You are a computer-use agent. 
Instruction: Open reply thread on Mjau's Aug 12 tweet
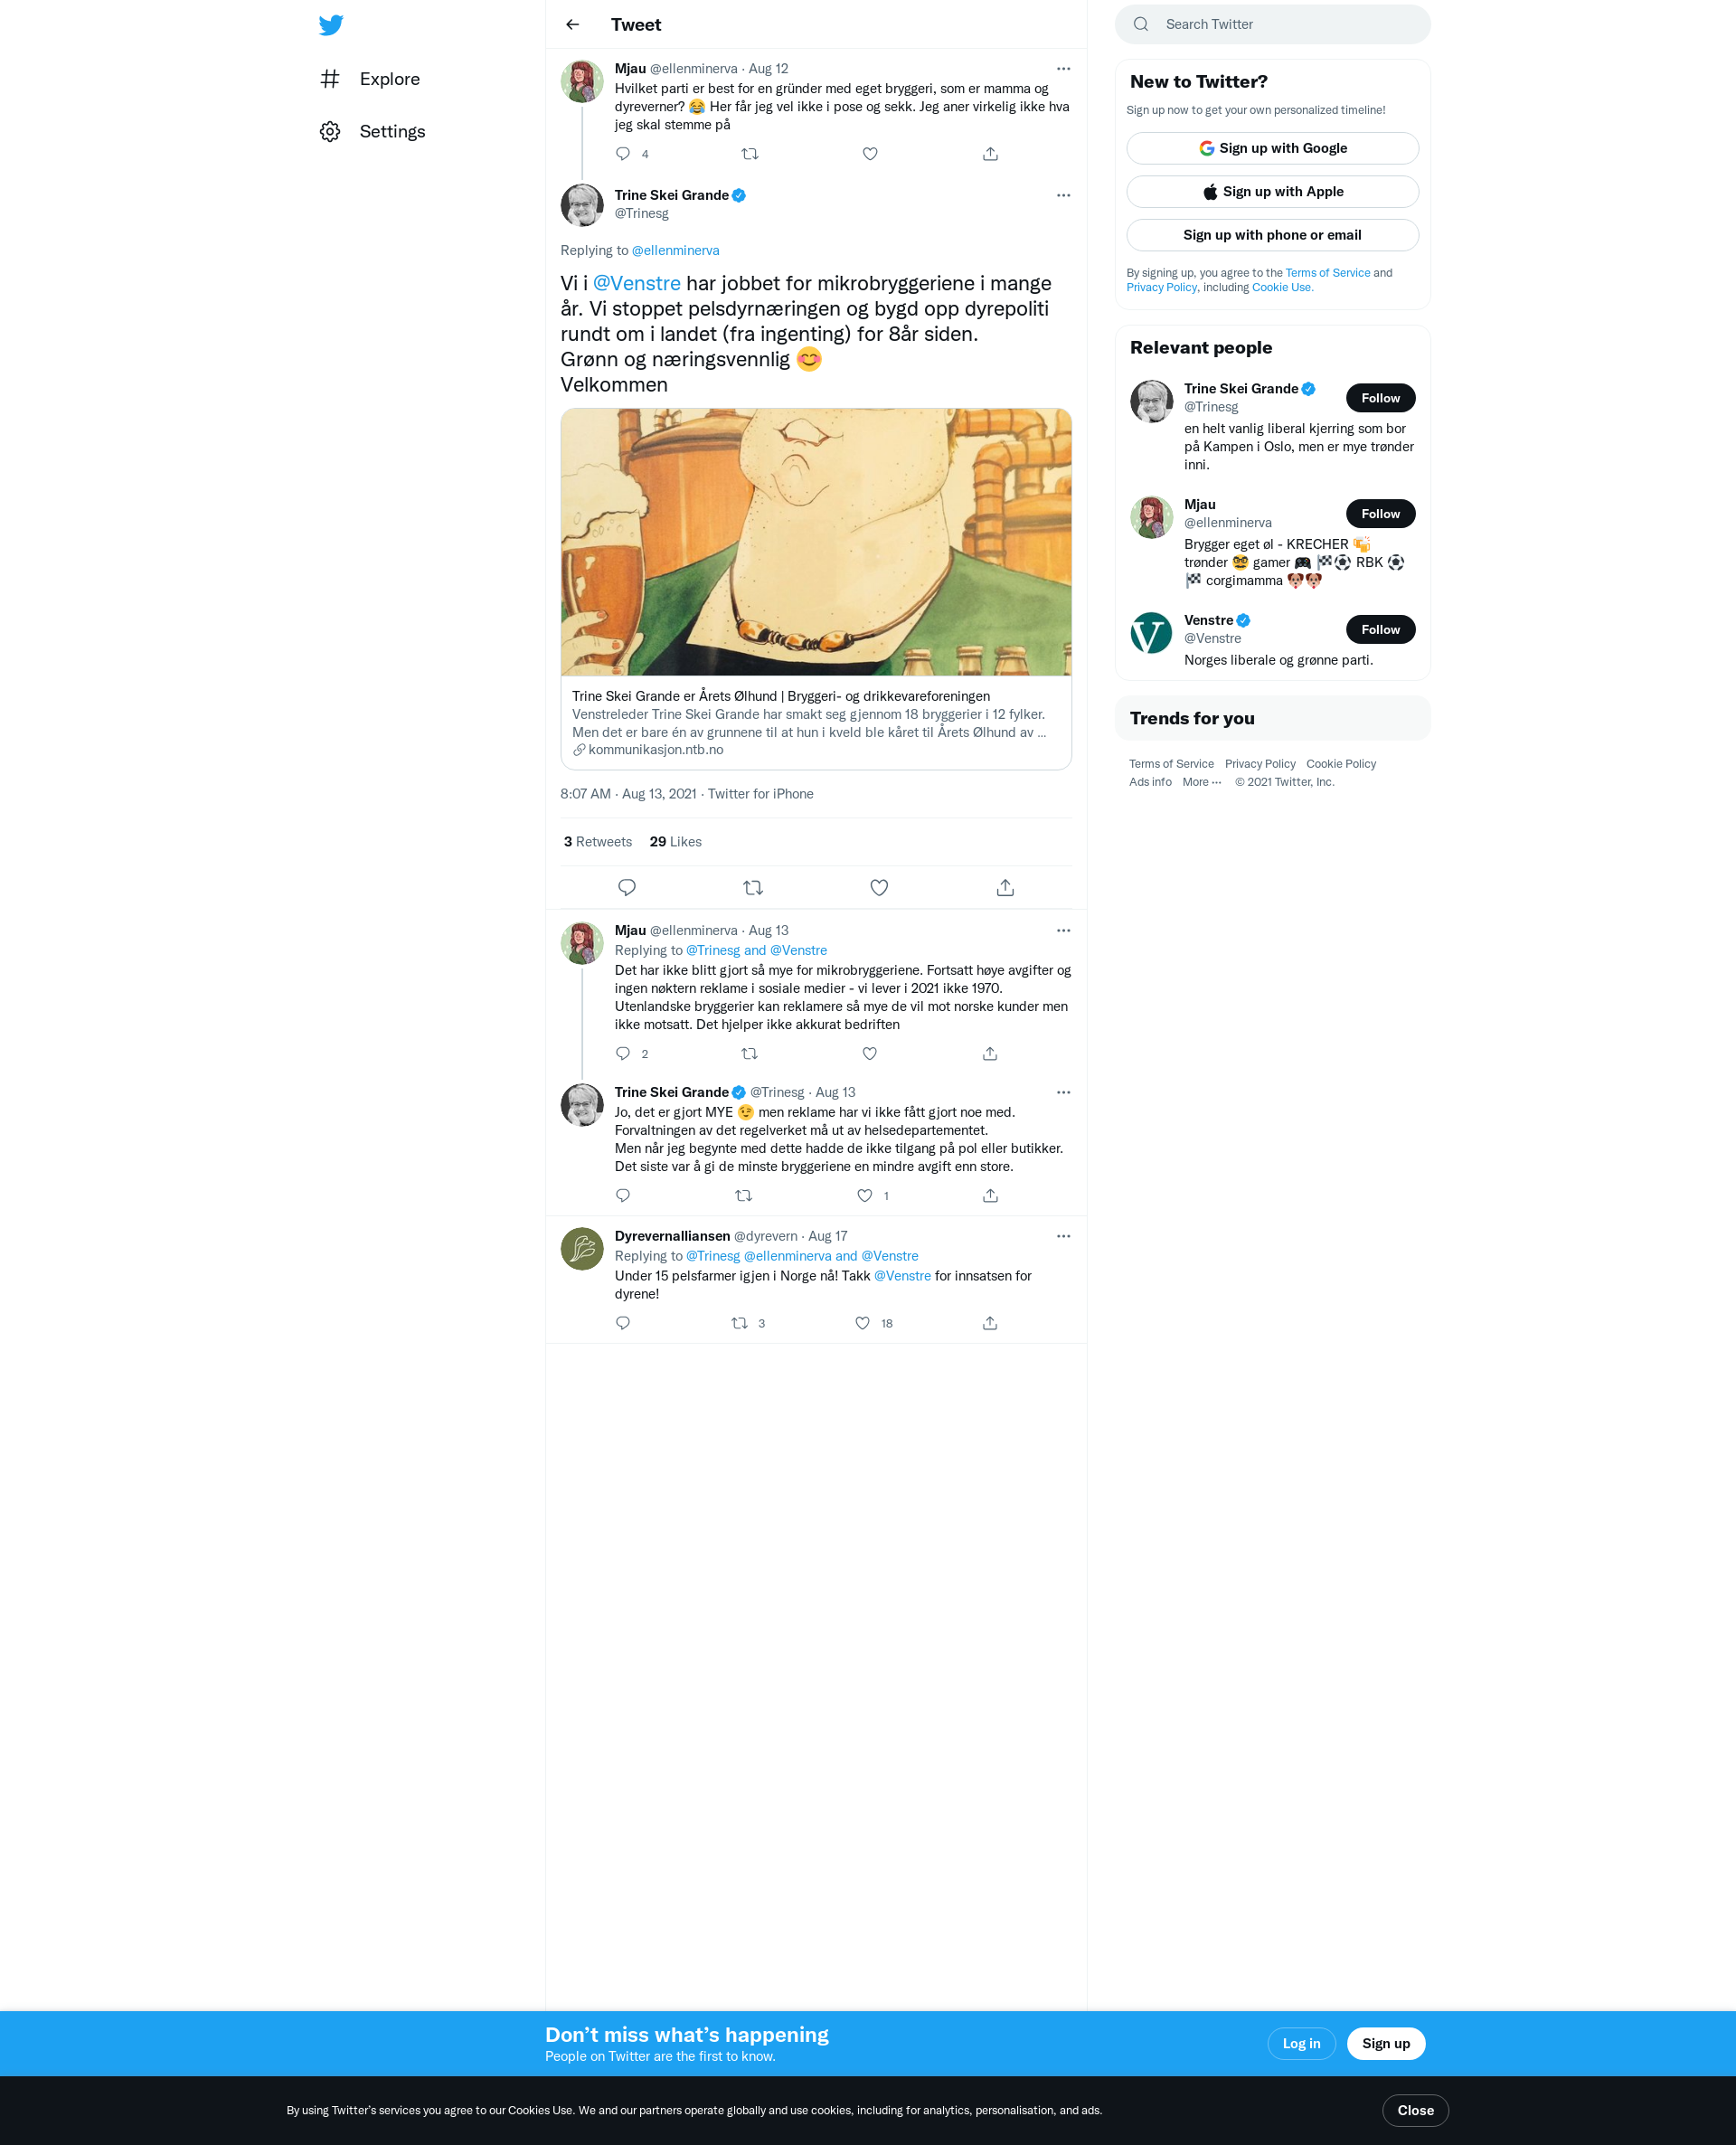(x=623, y=154)
